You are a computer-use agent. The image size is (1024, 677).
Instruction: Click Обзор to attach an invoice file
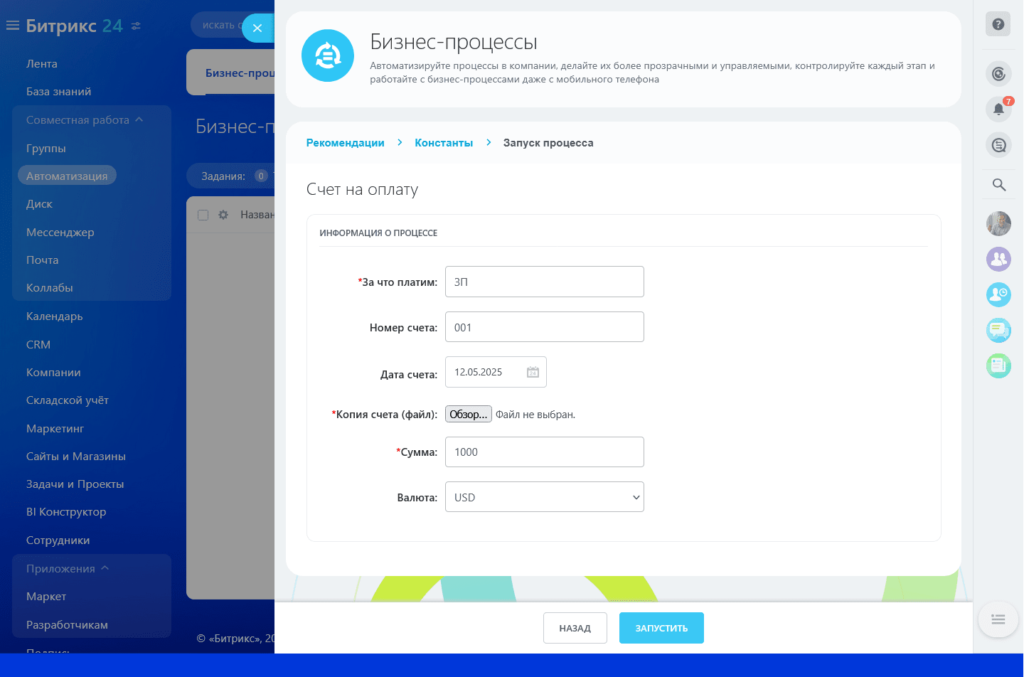click(468, 413)
